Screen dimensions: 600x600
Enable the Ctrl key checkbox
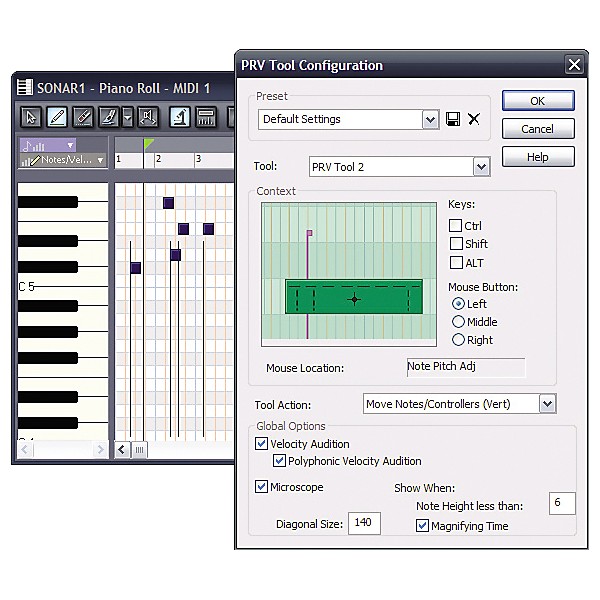tap(455, 225)
